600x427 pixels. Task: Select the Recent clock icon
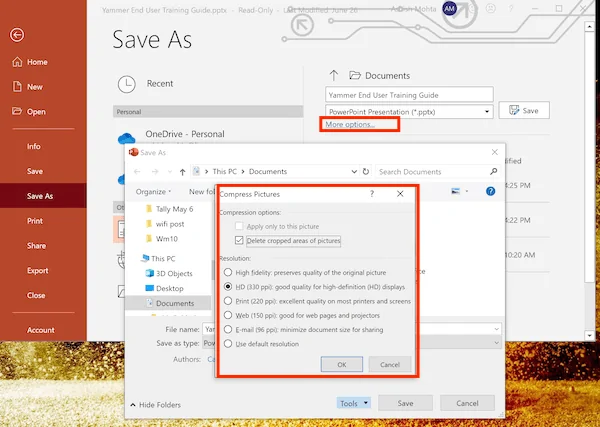coord(127,84)
